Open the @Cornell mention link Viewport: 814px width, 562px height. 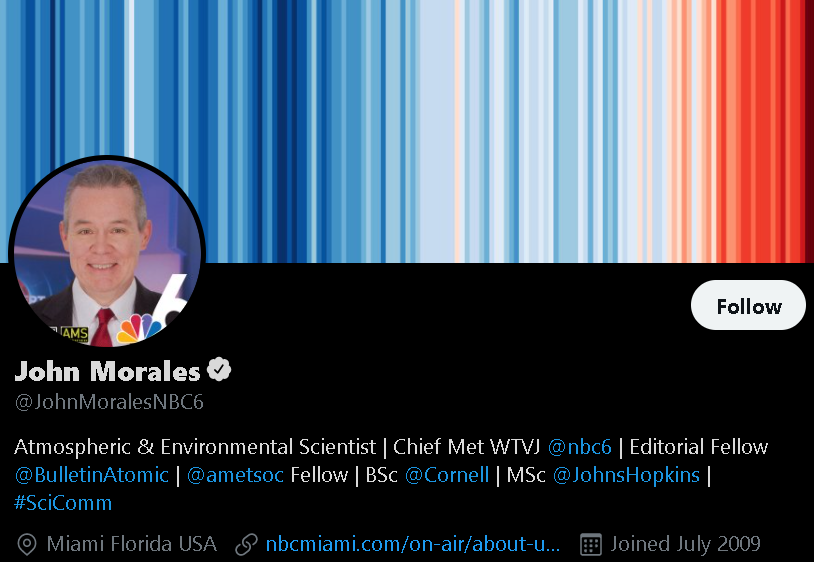pyautogui.click(x=446, y=475)
